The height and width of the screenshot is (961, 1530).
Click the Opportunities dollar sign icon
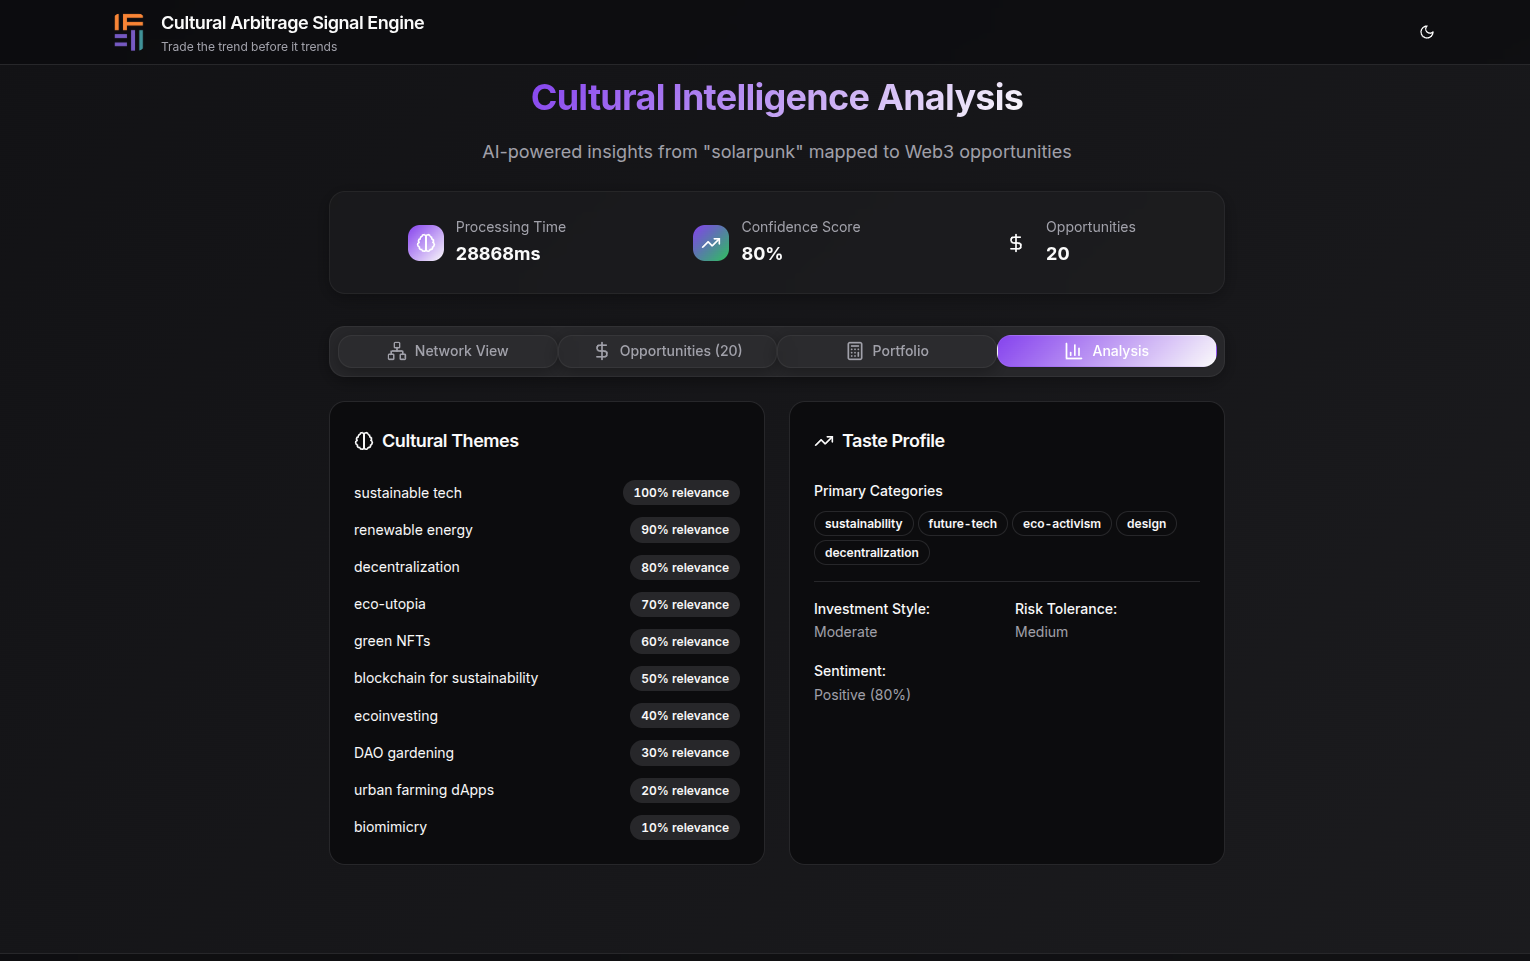point(1016,243)
